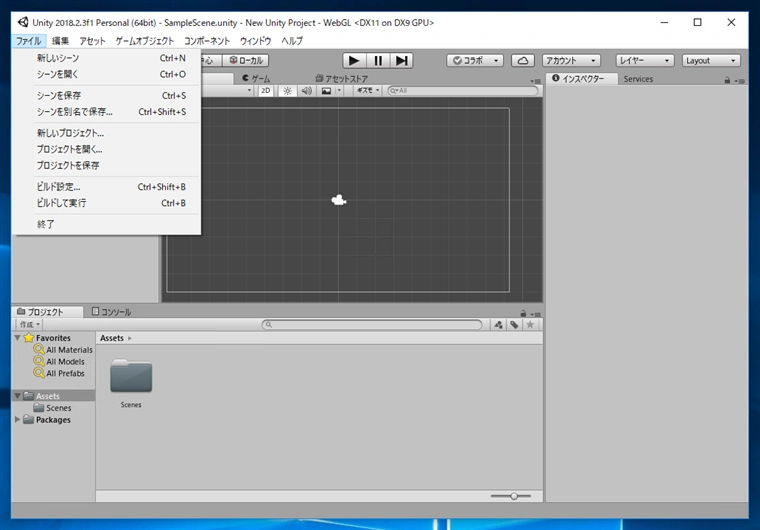Choose Open Scene menu item

click(x=107, y=74)
